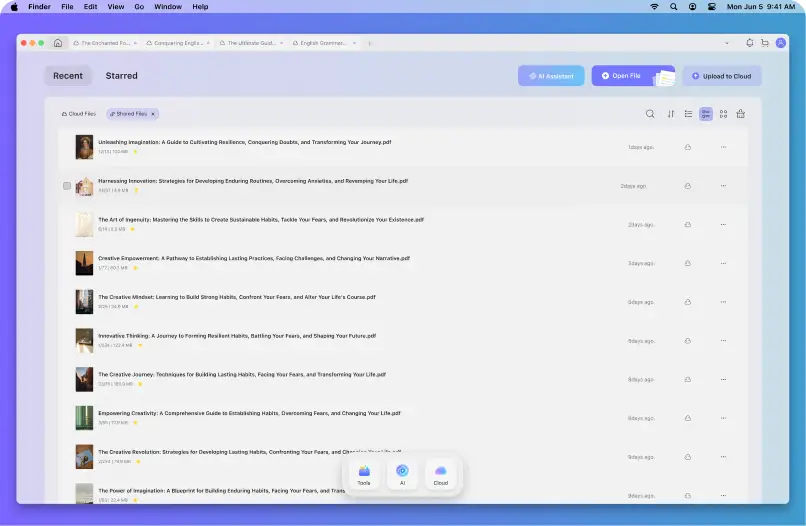Click the Upload to Cloud button

click(722, 76)
